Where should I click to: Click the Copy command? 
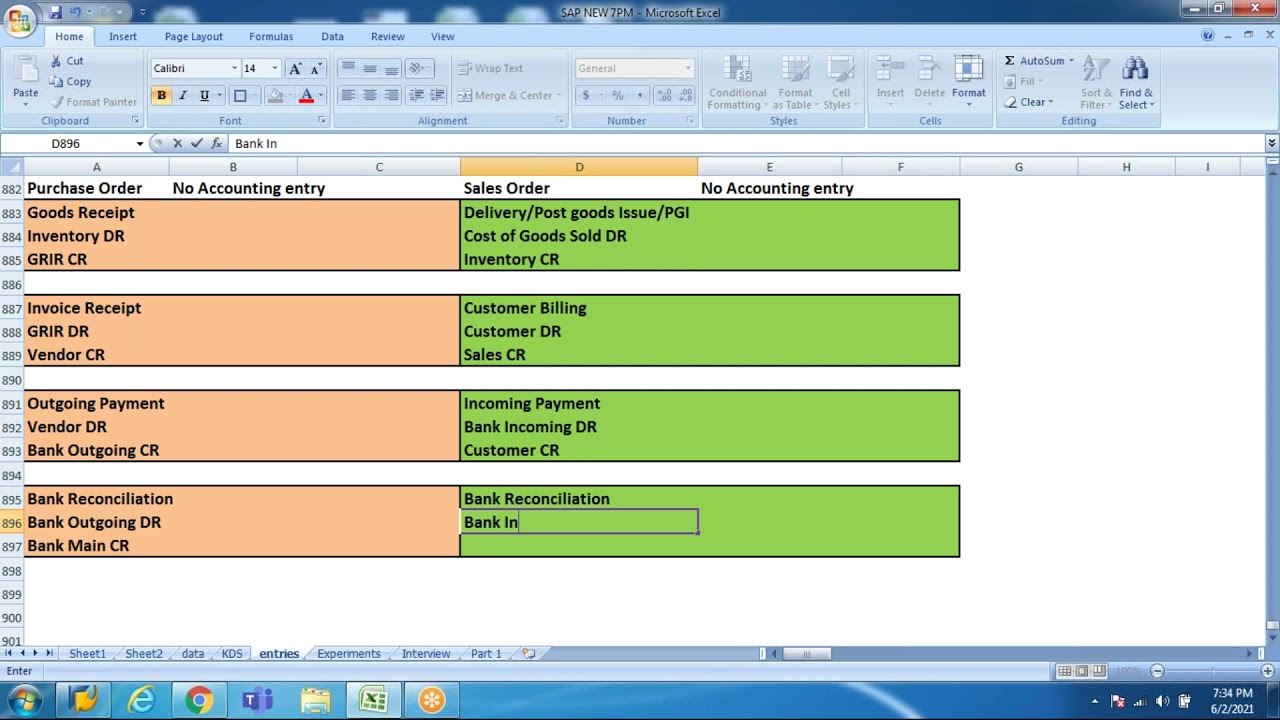(70, 81)
